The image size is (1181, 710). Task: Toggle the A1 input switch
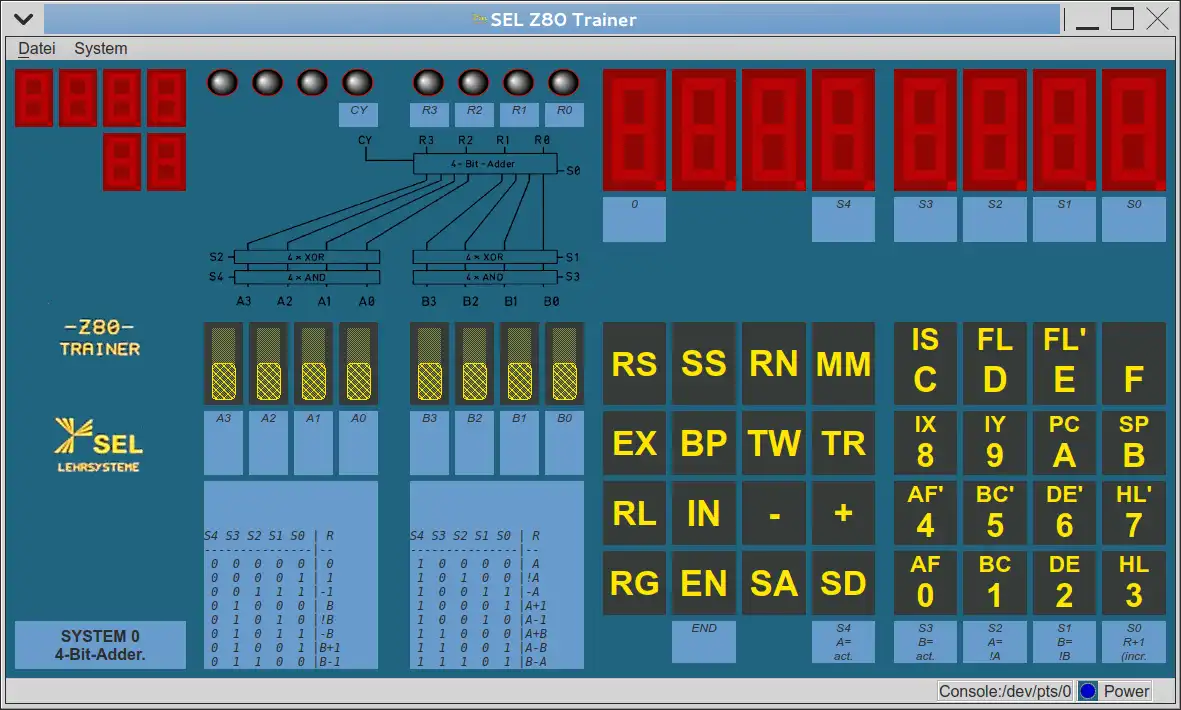click(313, 364)
